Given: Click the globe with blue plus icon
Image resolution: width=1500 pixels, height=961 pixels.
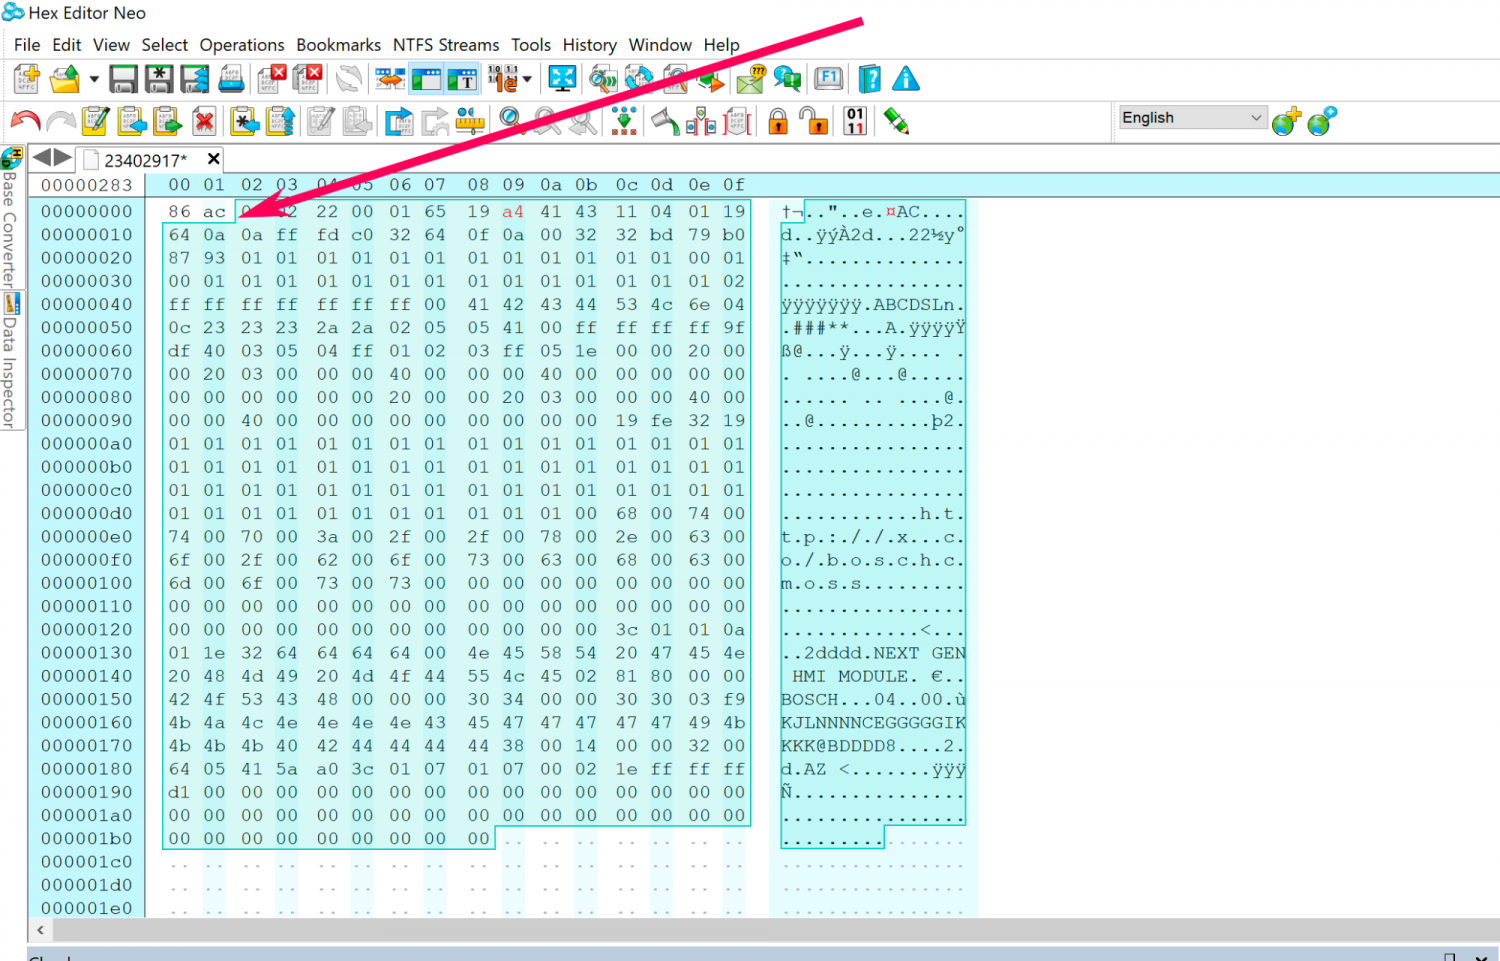Looking at the screenshot, I should click(x=1322, y=121).
